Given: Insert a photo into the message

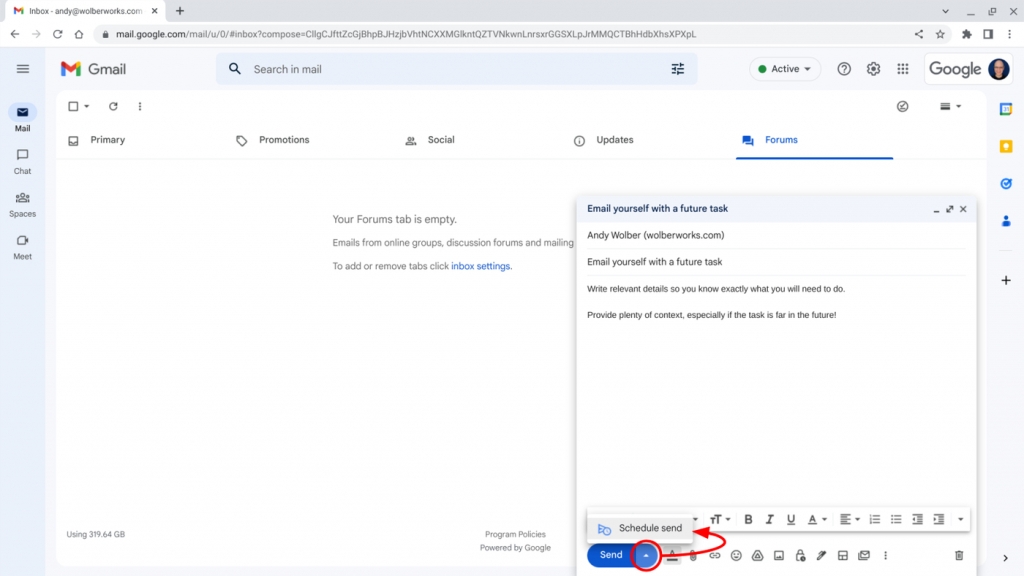Looking at the screenshot, I should [780, 555].
